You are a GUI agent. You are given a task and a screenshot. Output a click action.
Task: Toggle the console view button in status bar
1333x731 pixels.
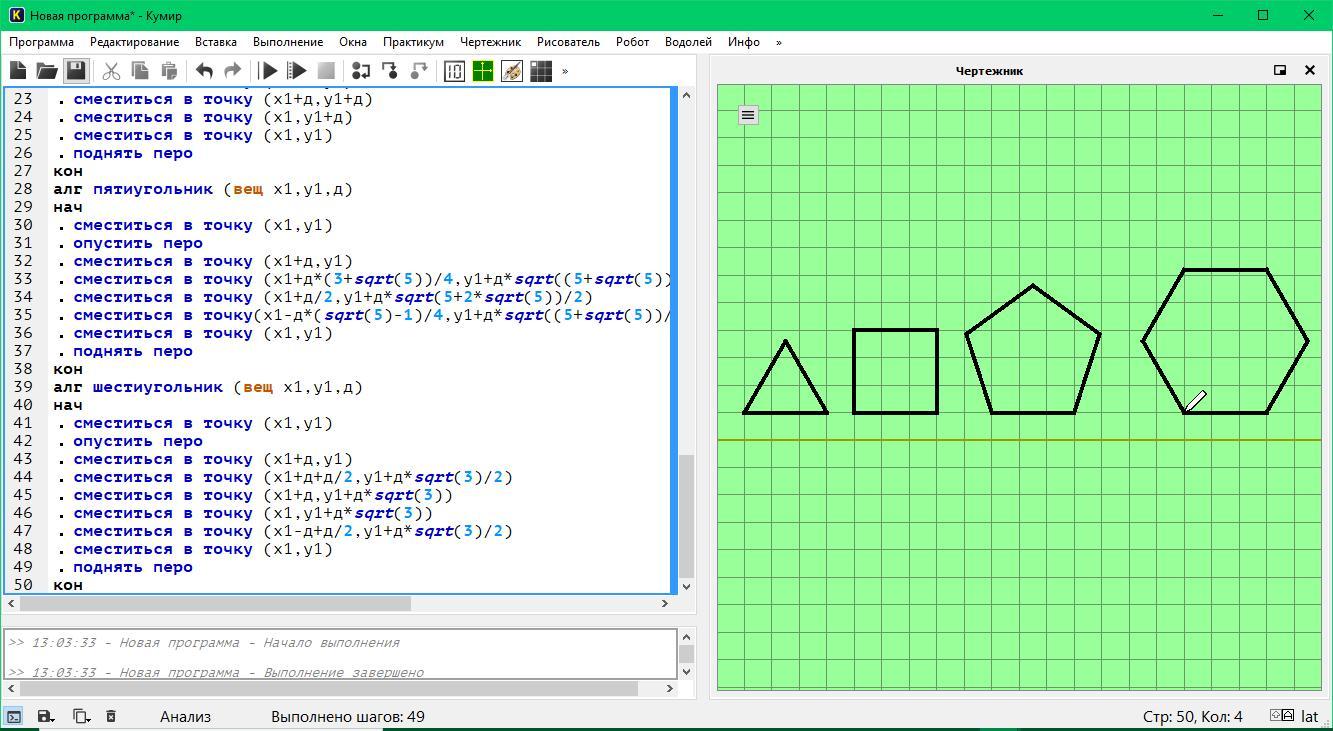(14, 716)
